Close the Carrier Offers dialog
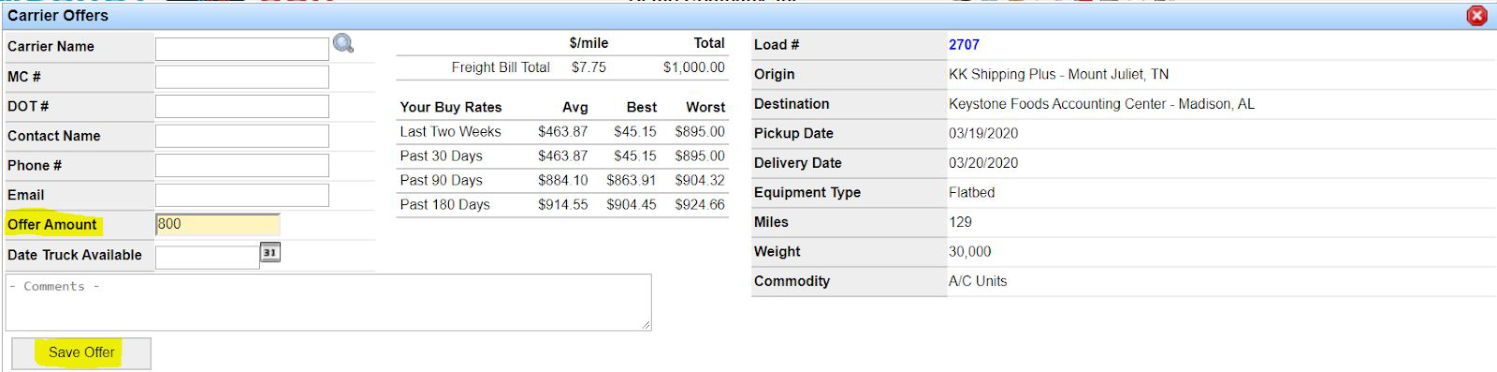 click(x=1476, y=16)
